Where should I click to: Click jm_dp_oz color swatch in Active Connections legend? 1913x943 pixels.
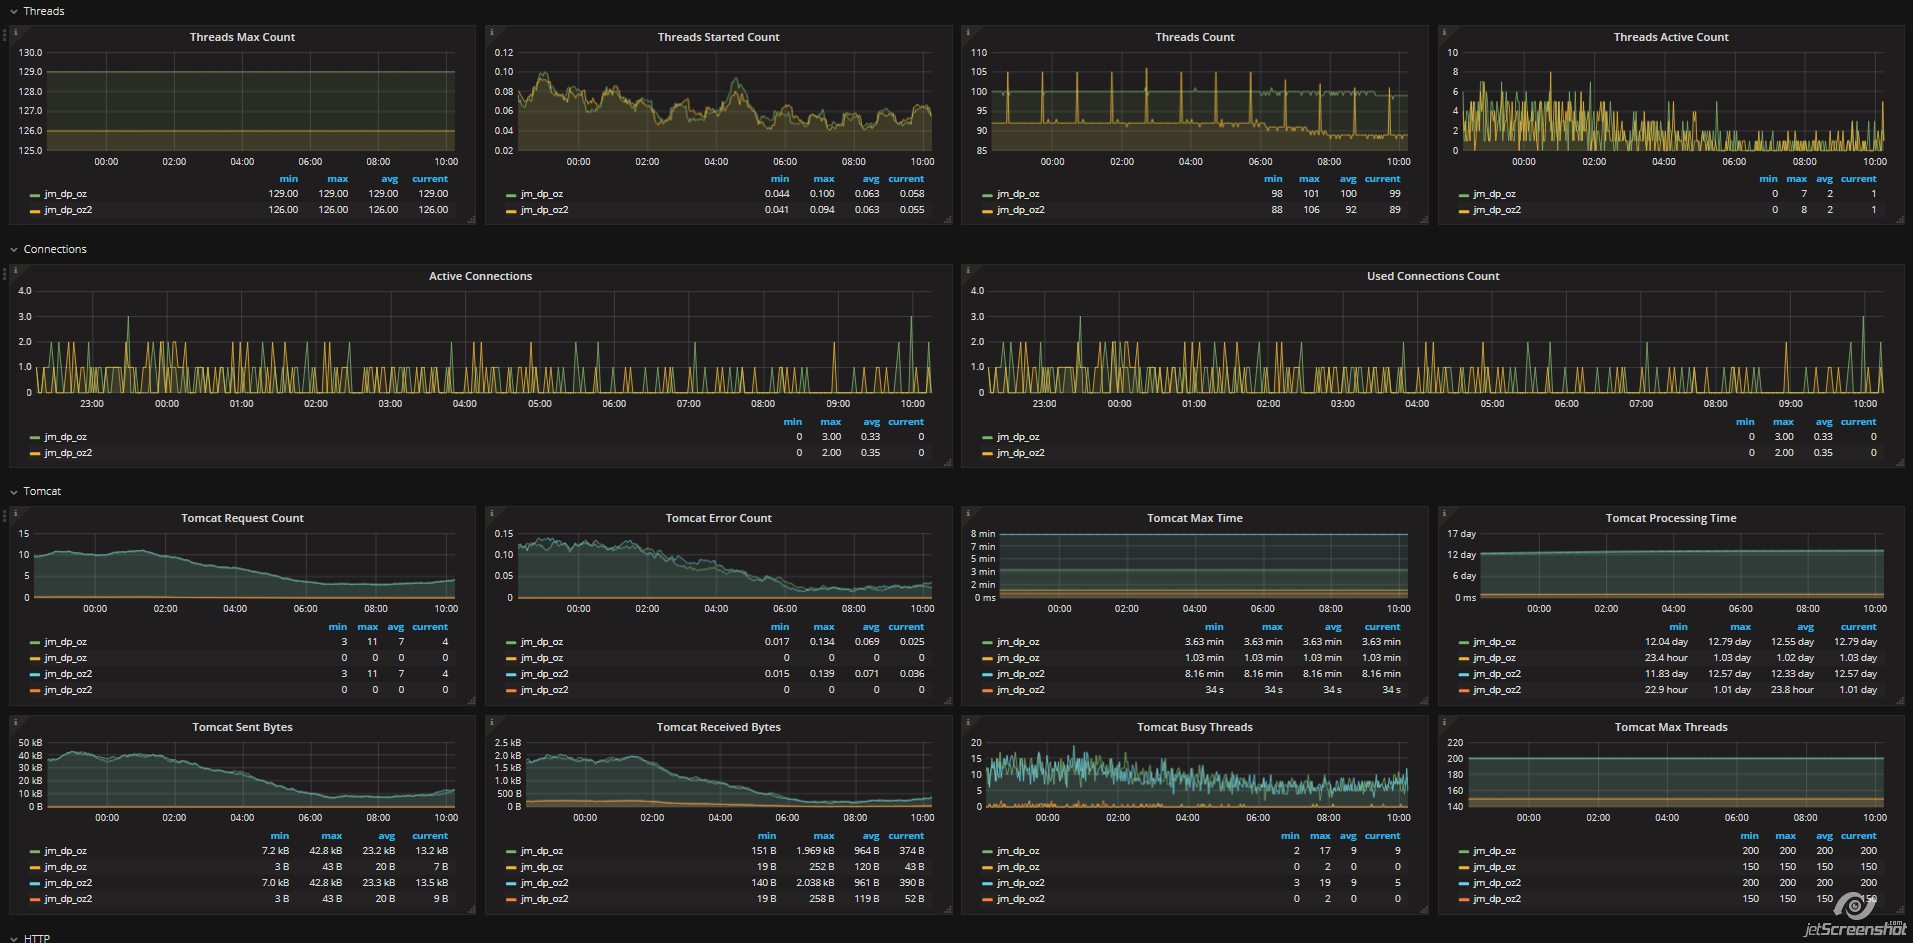pos(35,438)
